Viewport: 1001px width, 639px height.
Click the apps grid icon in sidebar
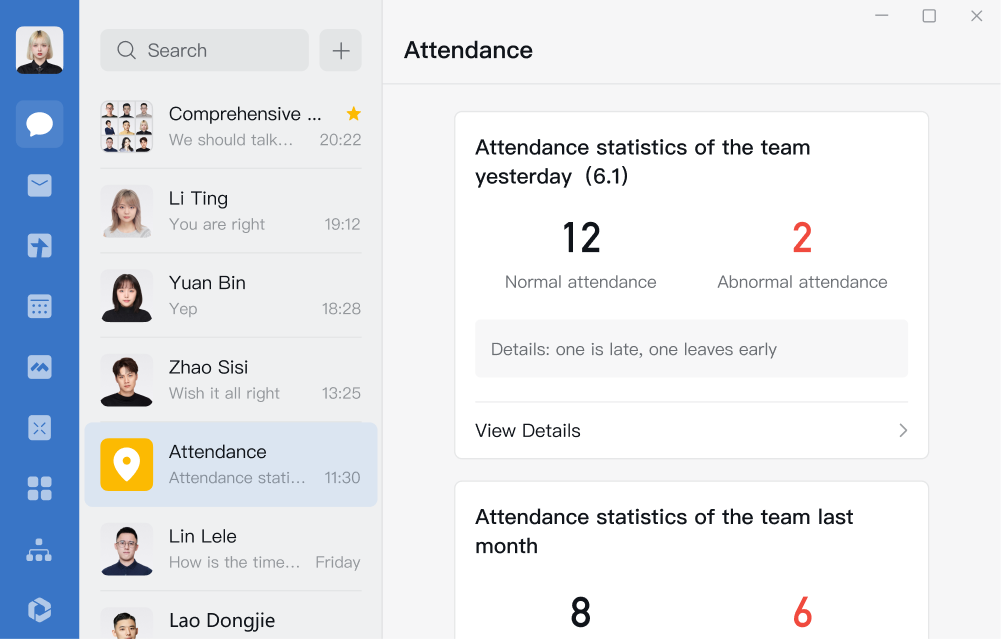point(40,488)
